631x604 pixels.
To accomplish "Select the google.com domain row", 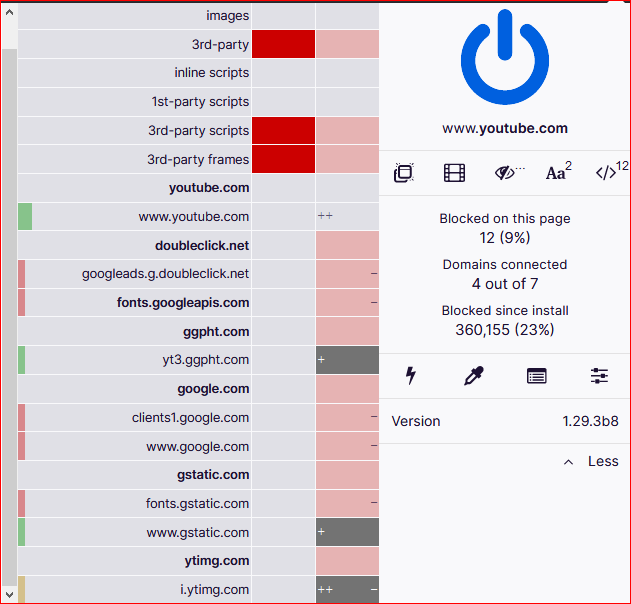I will (134, 389).
